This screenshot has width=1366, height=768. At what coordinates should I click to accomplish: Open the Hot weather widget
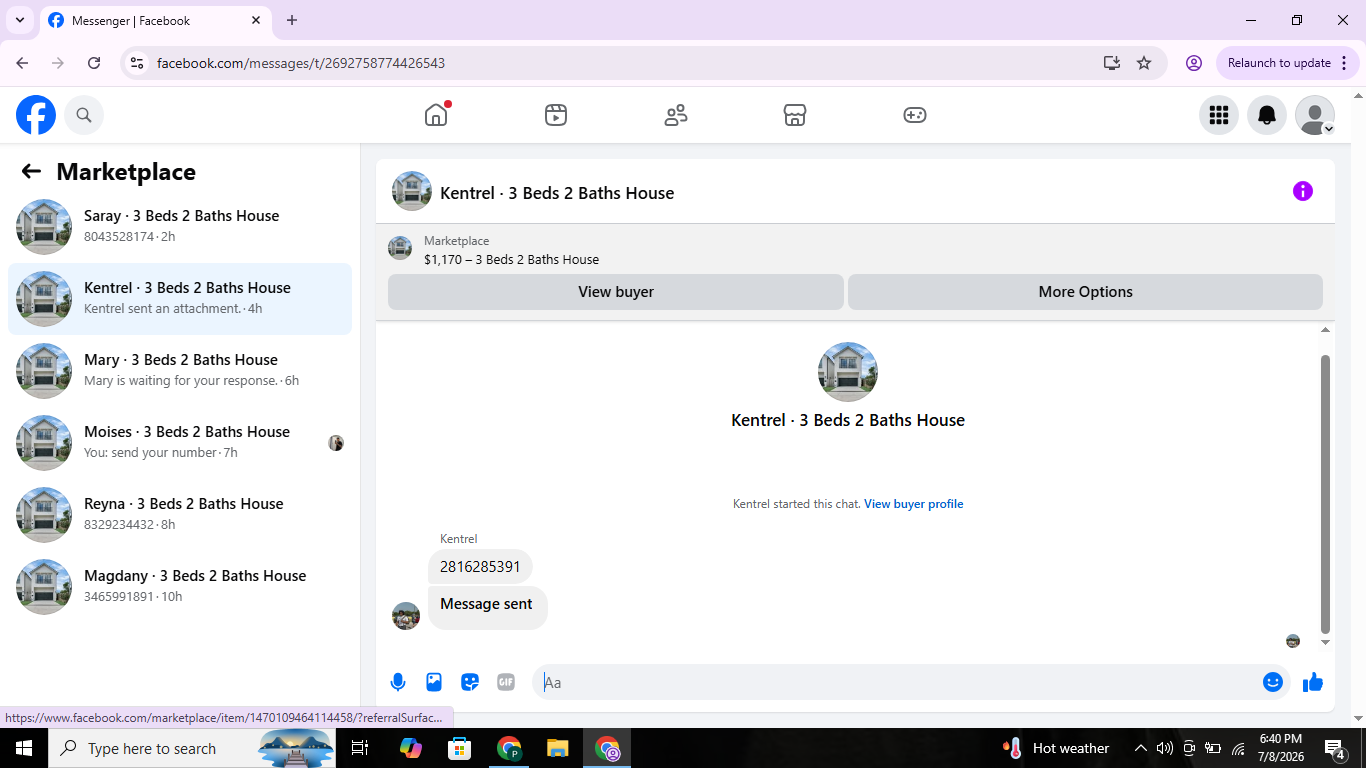click(1056, 748)
